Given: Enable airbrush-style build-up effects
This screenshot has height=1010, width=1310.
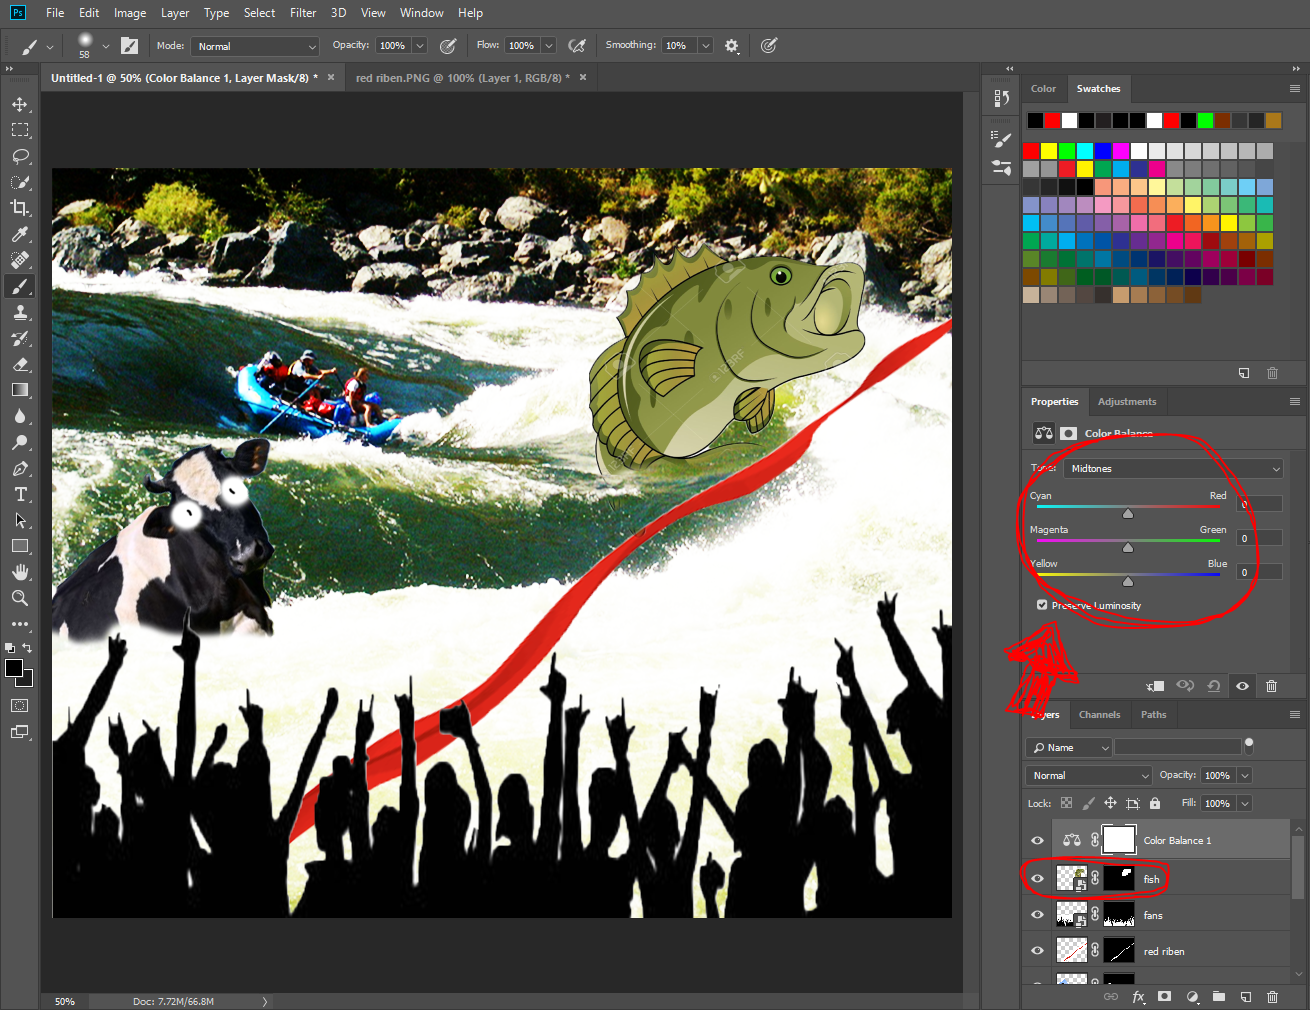Looking at the screenshot, I should 577,46.
